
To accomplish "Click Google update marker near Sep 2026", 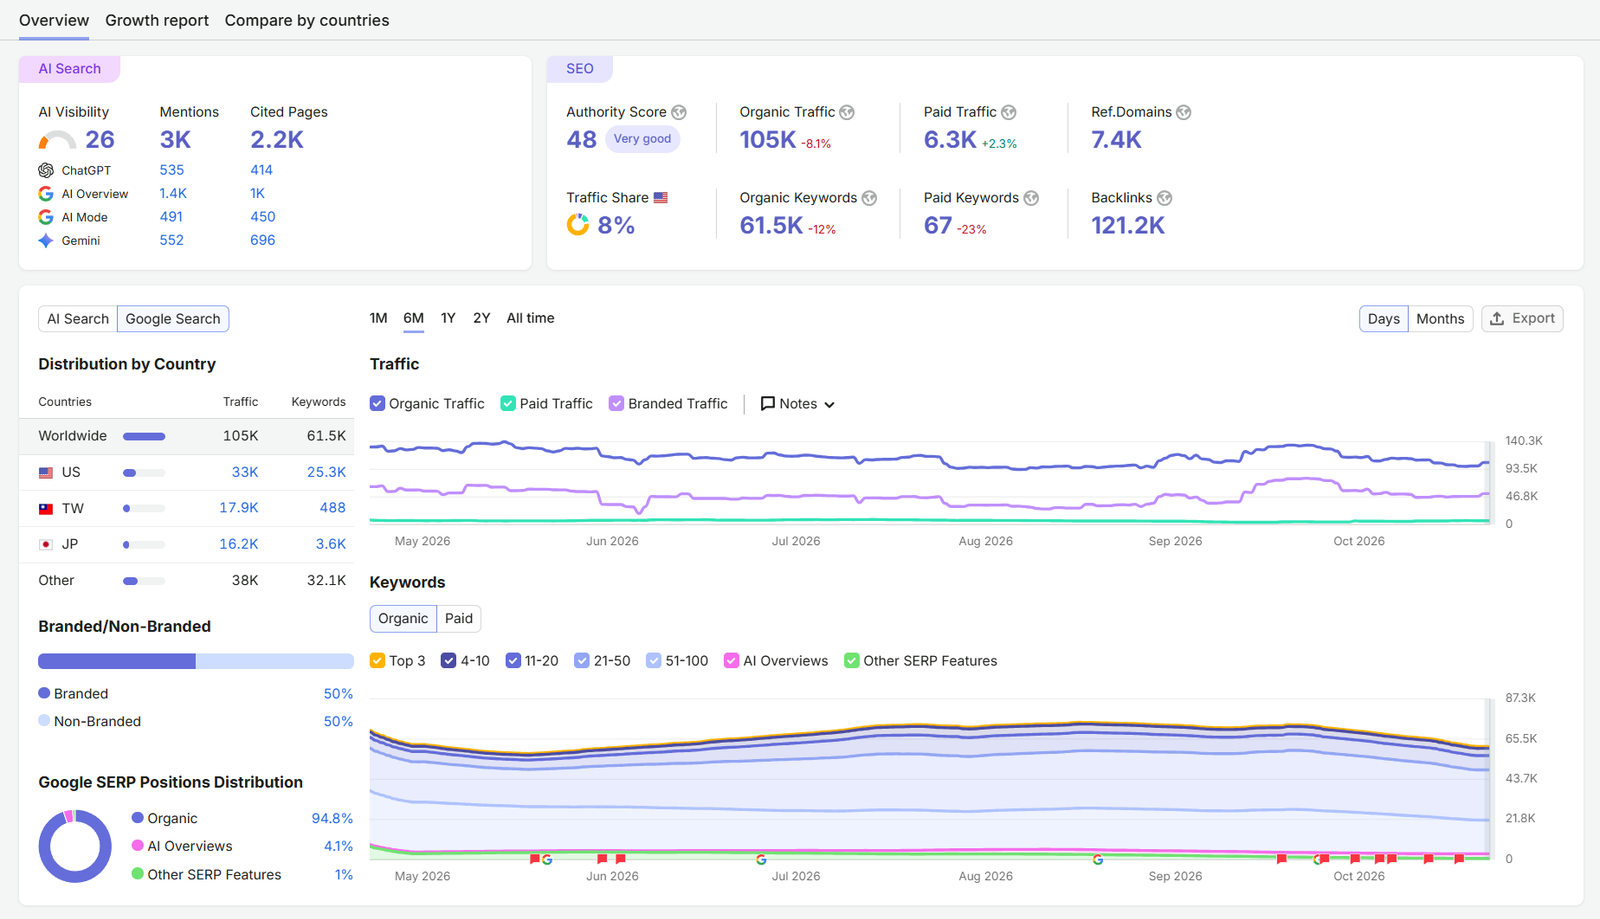I will (x=1098, y=859).
